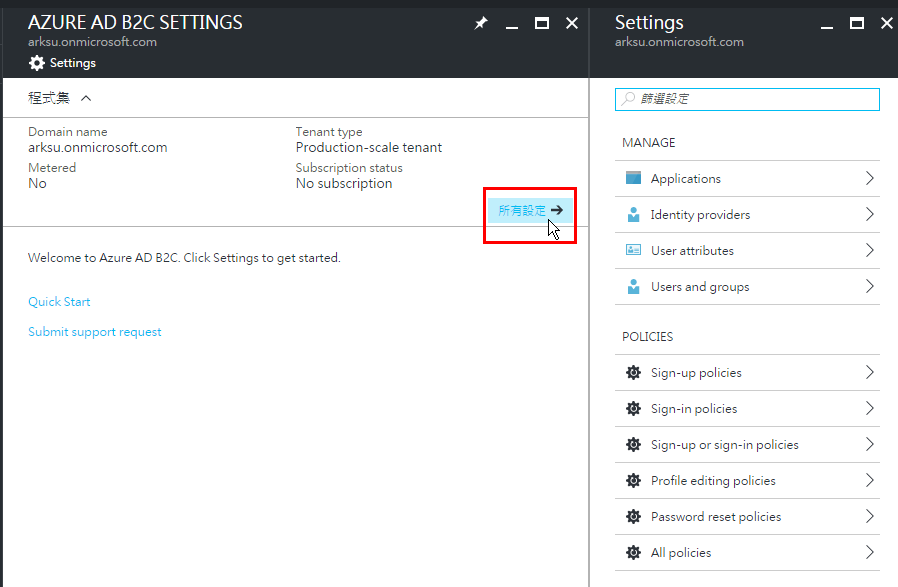Close the Azure AD B2C Settings blade

[x=572, y=23]
